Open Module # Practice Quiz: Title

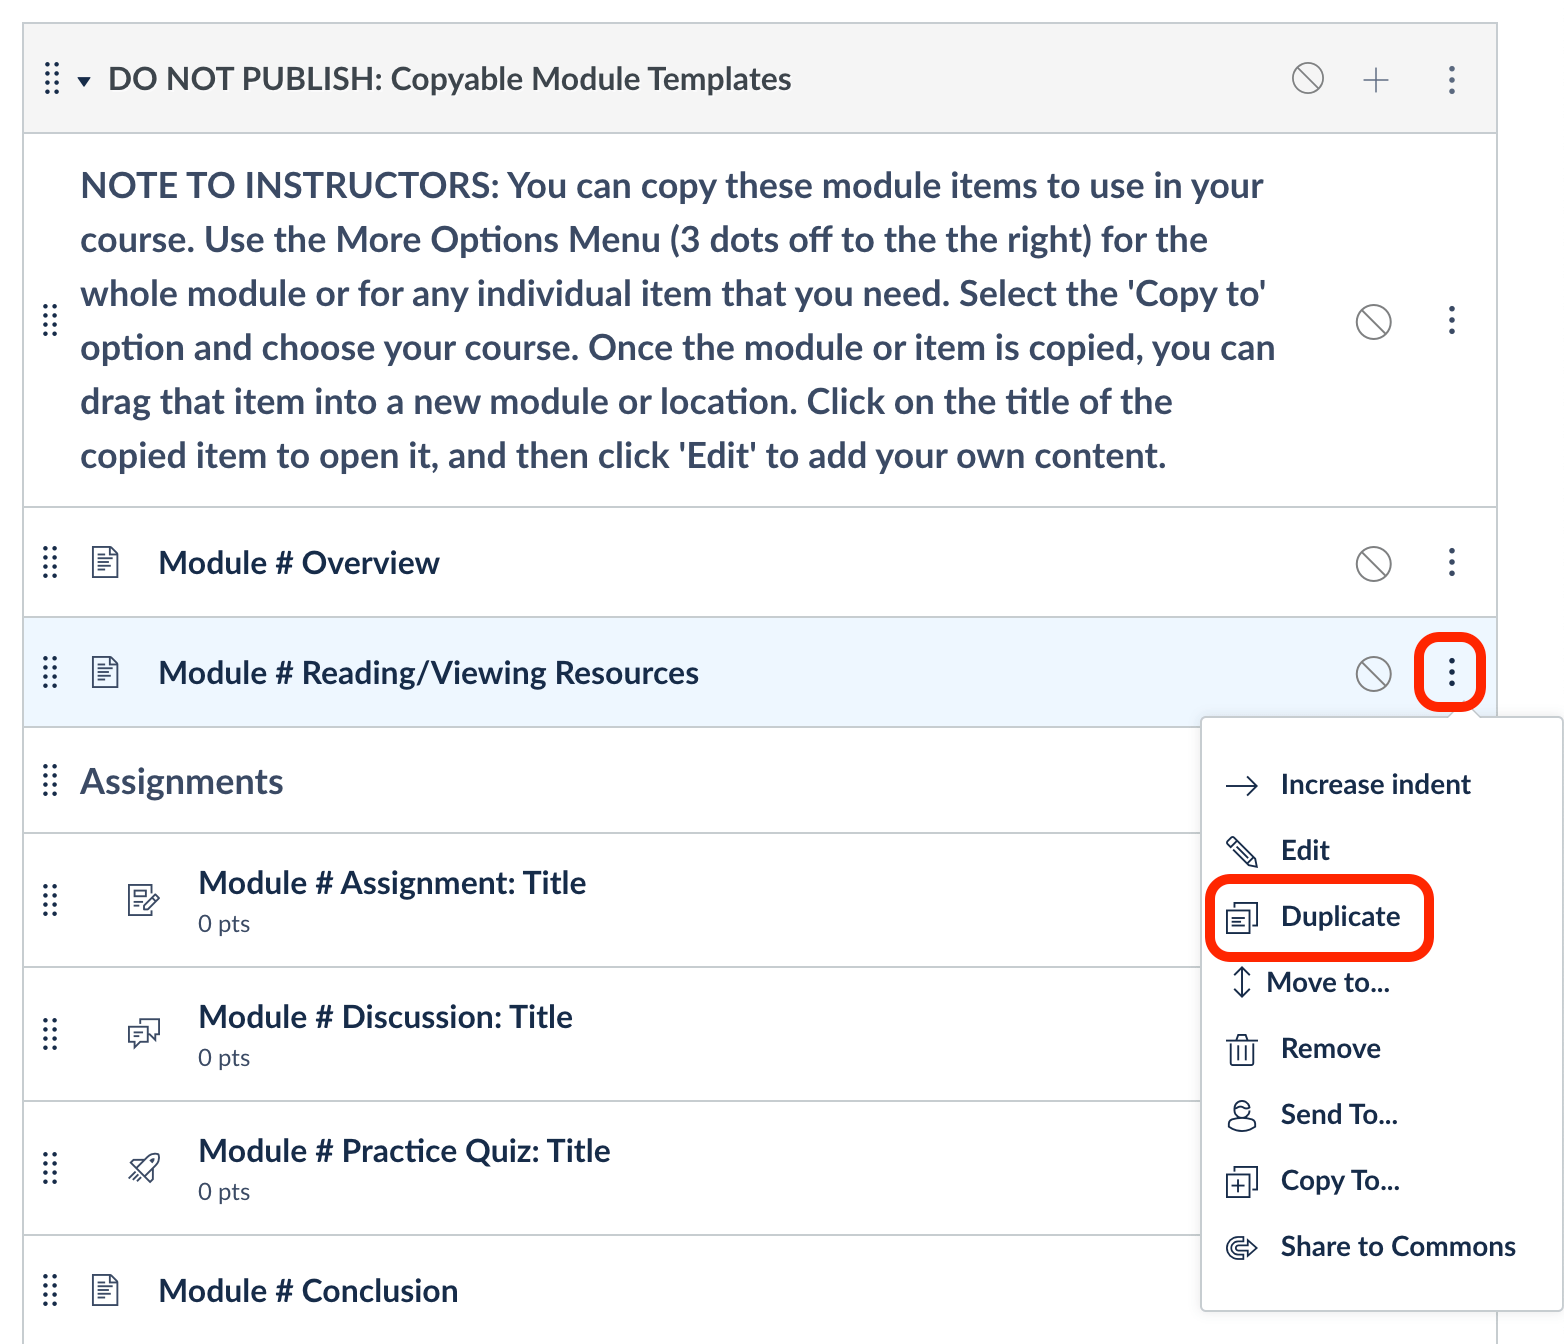405,1151
